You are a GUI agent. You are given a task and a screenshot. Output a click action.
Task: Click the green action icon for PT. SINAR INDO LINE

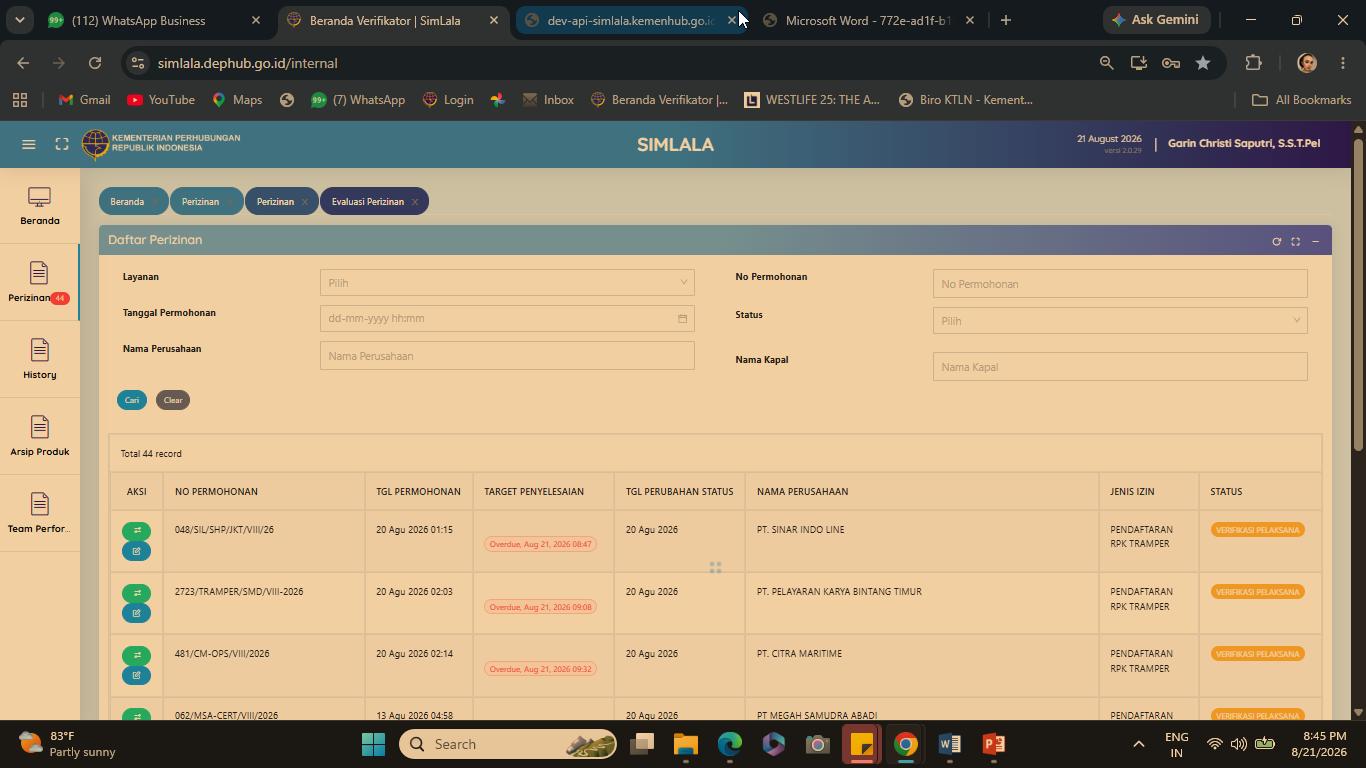coord(137,531)
